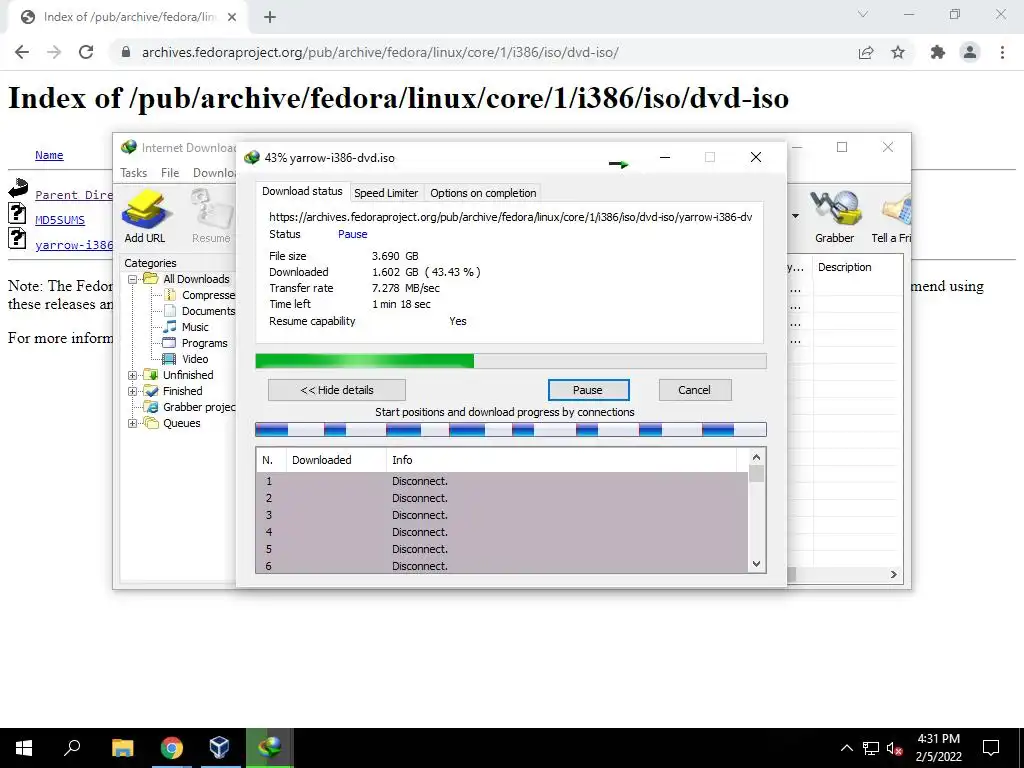Show hidden system tray icons
The width and height of the screenshot is (1024, 768).
coord(846,748)
